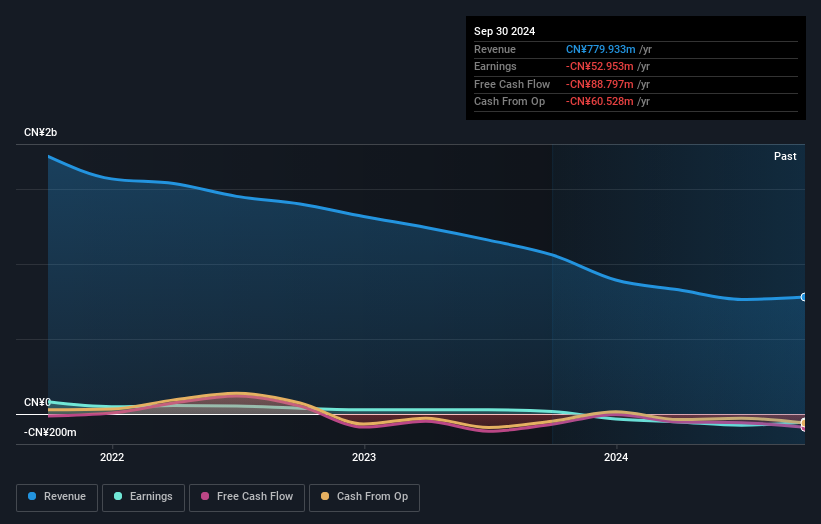Screen dimensions: 821x524
Task: Click the CN¥0 y-axis label
Action: coord(37,403)
